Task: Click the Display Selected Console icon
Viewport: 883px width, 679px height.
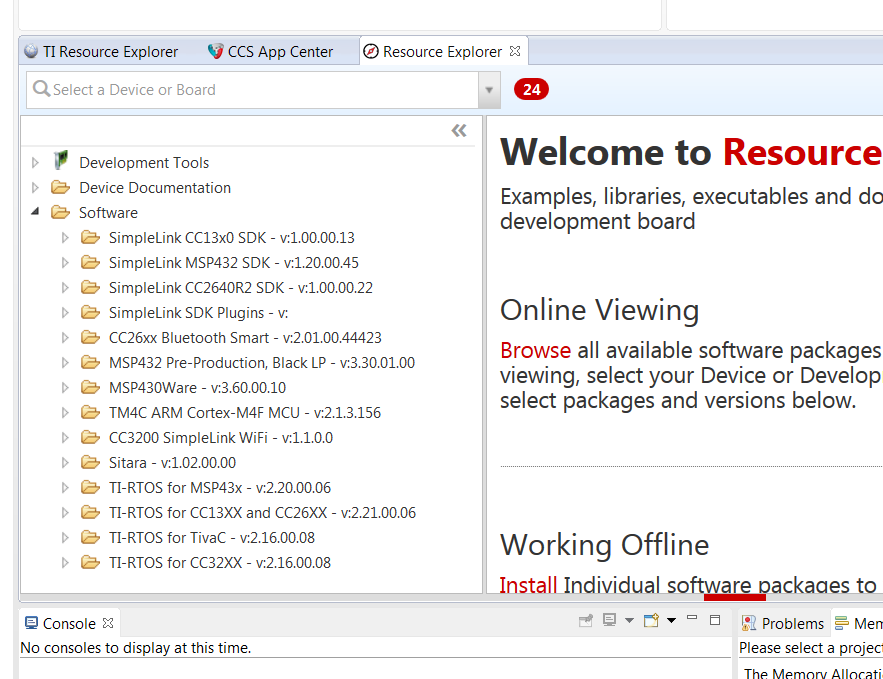Action: click(x=609, y=620)
